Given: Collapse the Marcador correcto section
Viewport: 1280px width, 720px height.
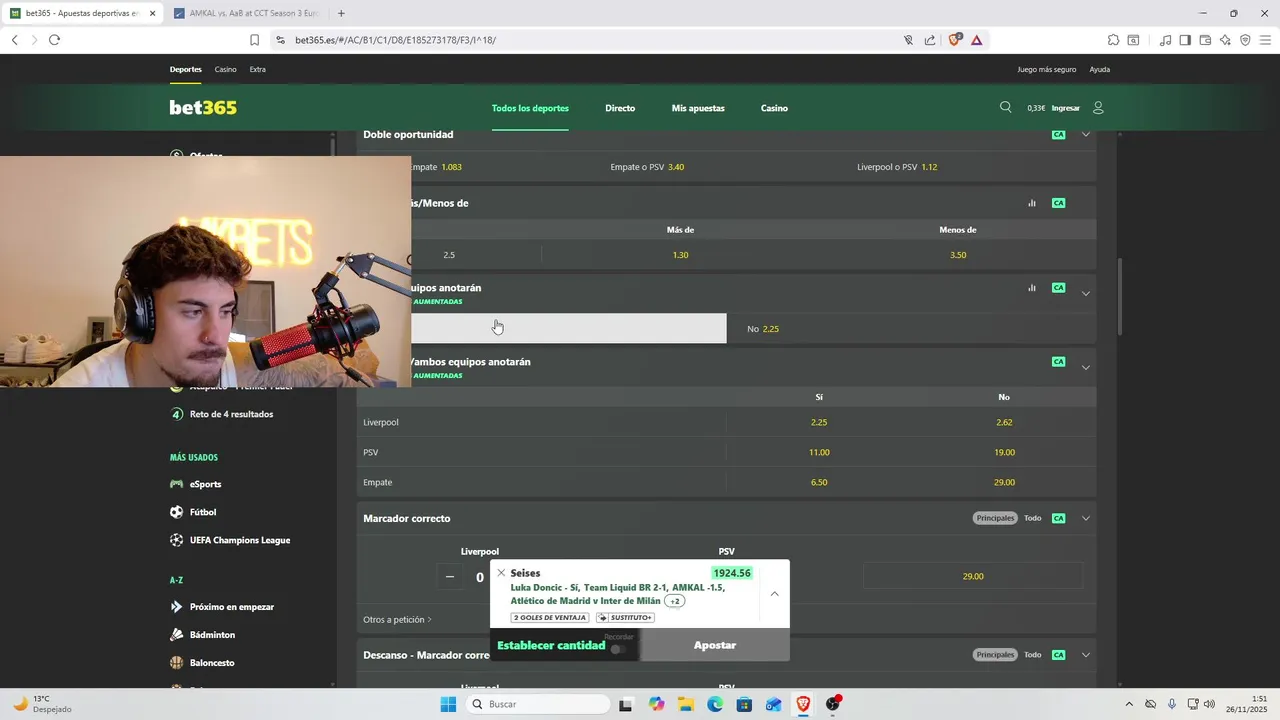Looking at the screenshot, I should coord(1086,518).
